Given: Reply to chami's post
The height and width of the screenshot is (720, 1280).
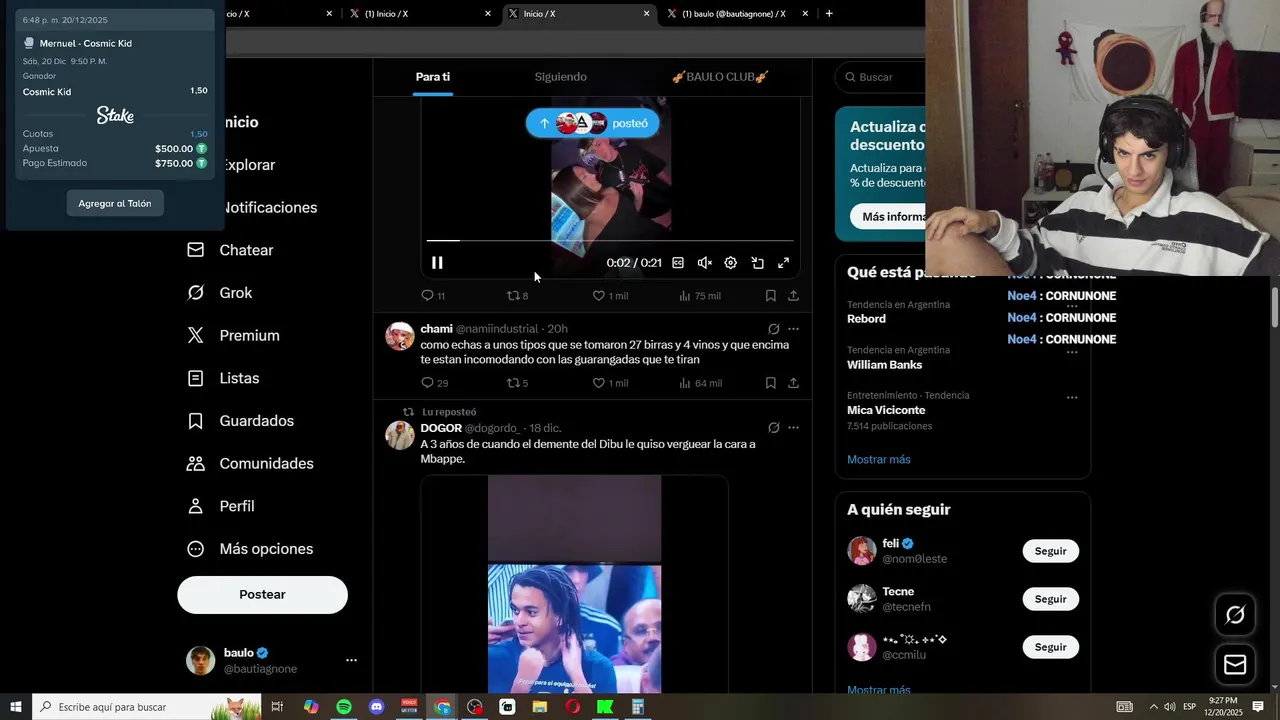Looking at the screenshot, I should click(x=434, y=383).
